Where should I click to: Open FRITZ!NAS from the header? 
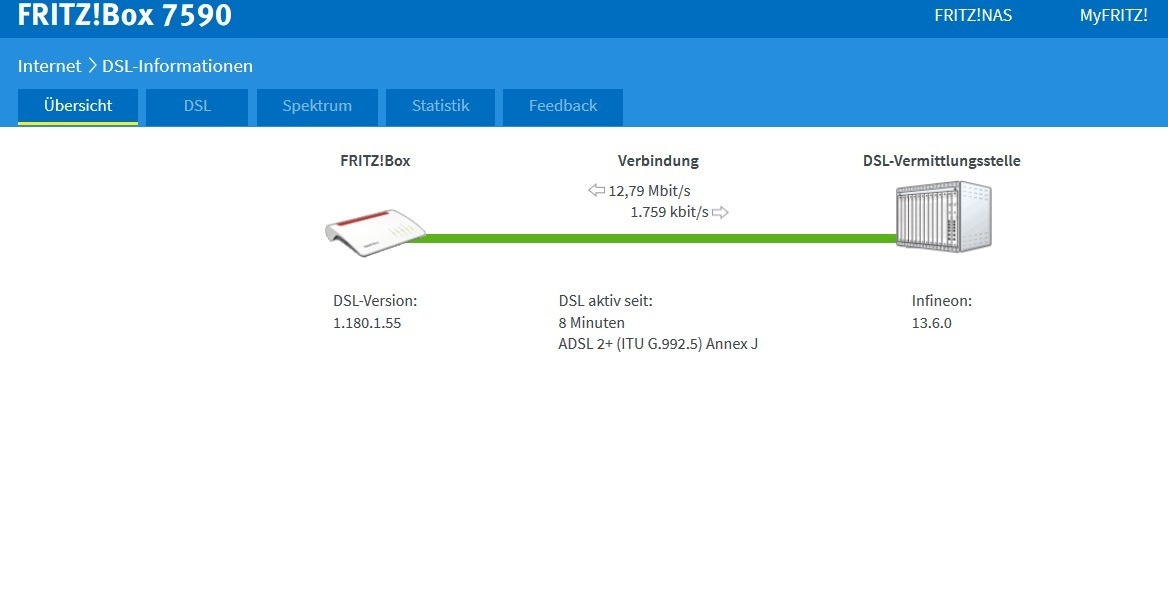click(x=973, y=15)
